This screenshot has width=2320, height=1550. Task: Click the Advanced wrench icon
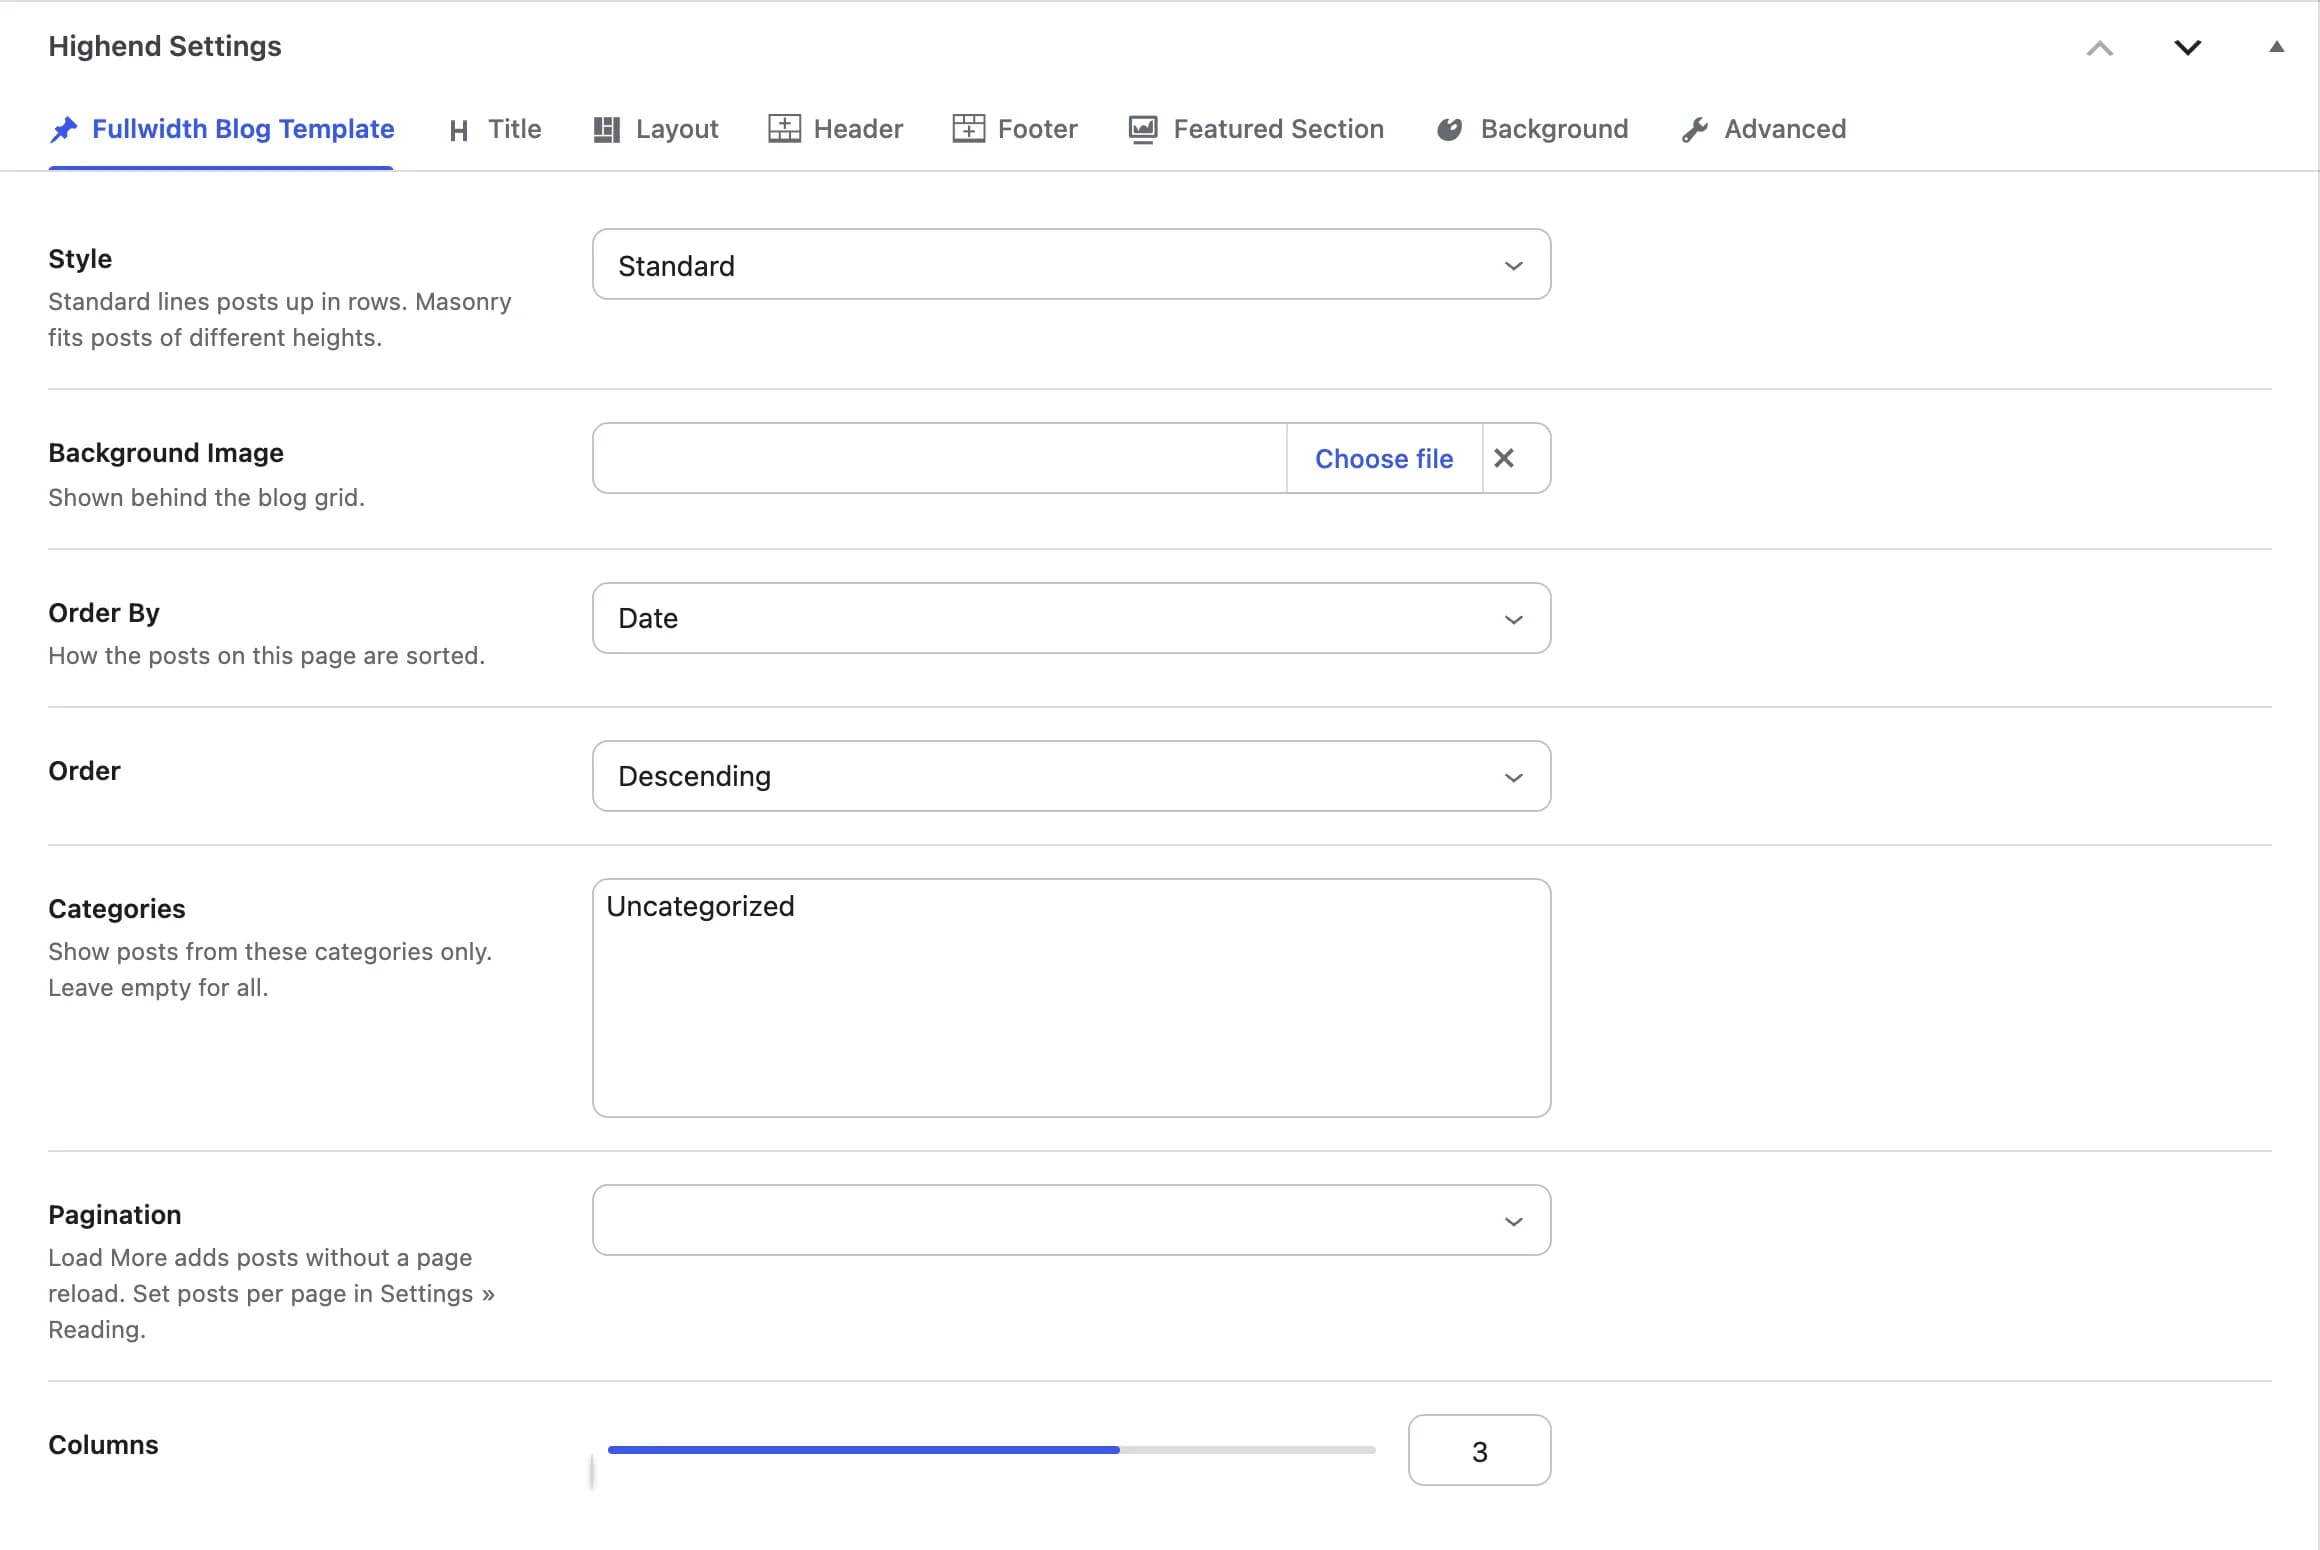coord(1695,130)
